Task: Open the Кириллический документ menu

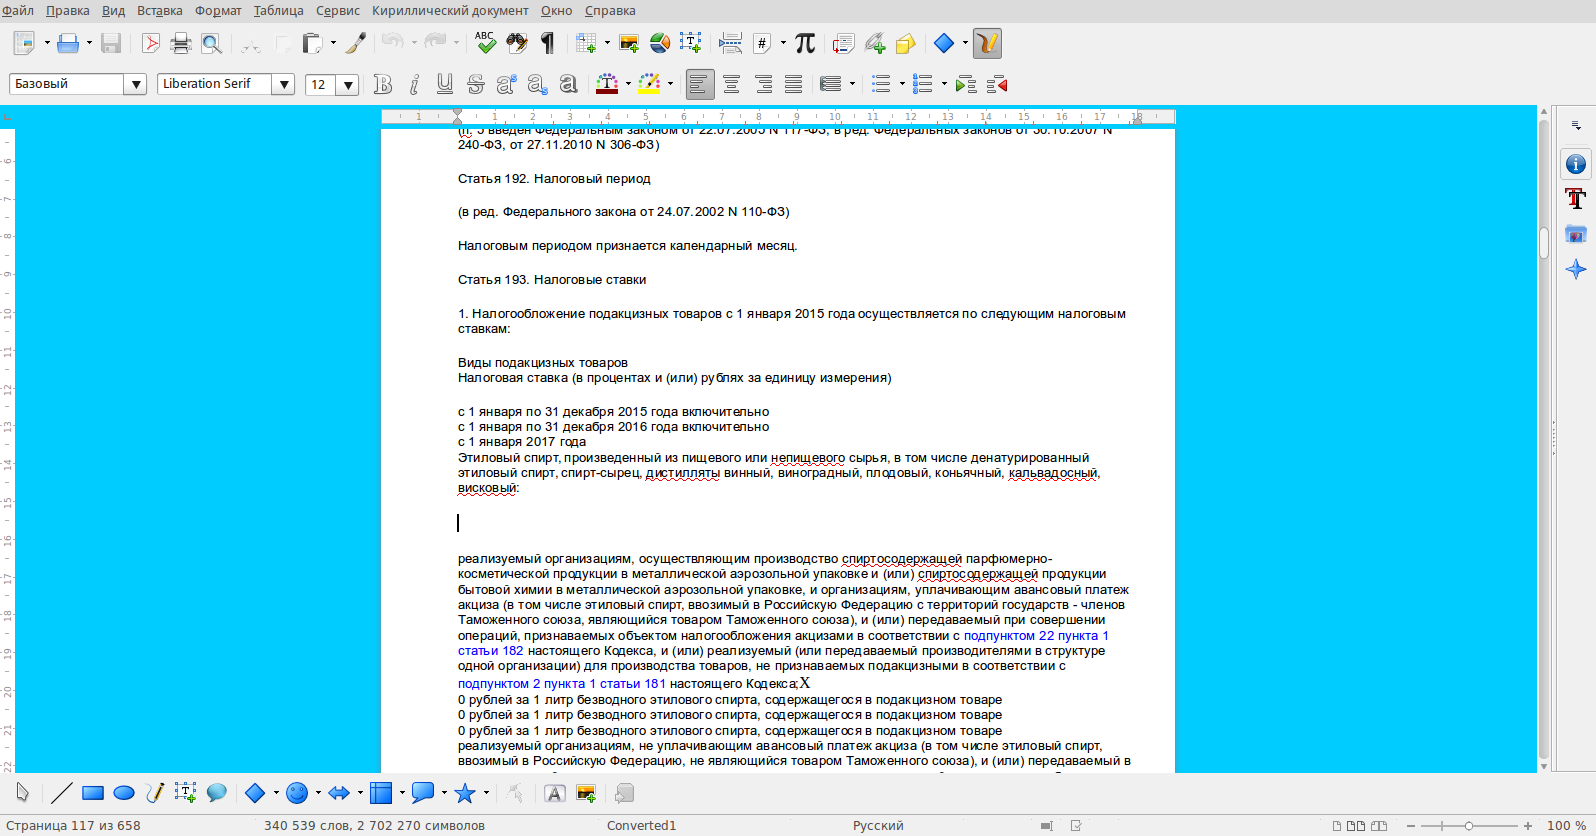Action: tap(450, 11)
